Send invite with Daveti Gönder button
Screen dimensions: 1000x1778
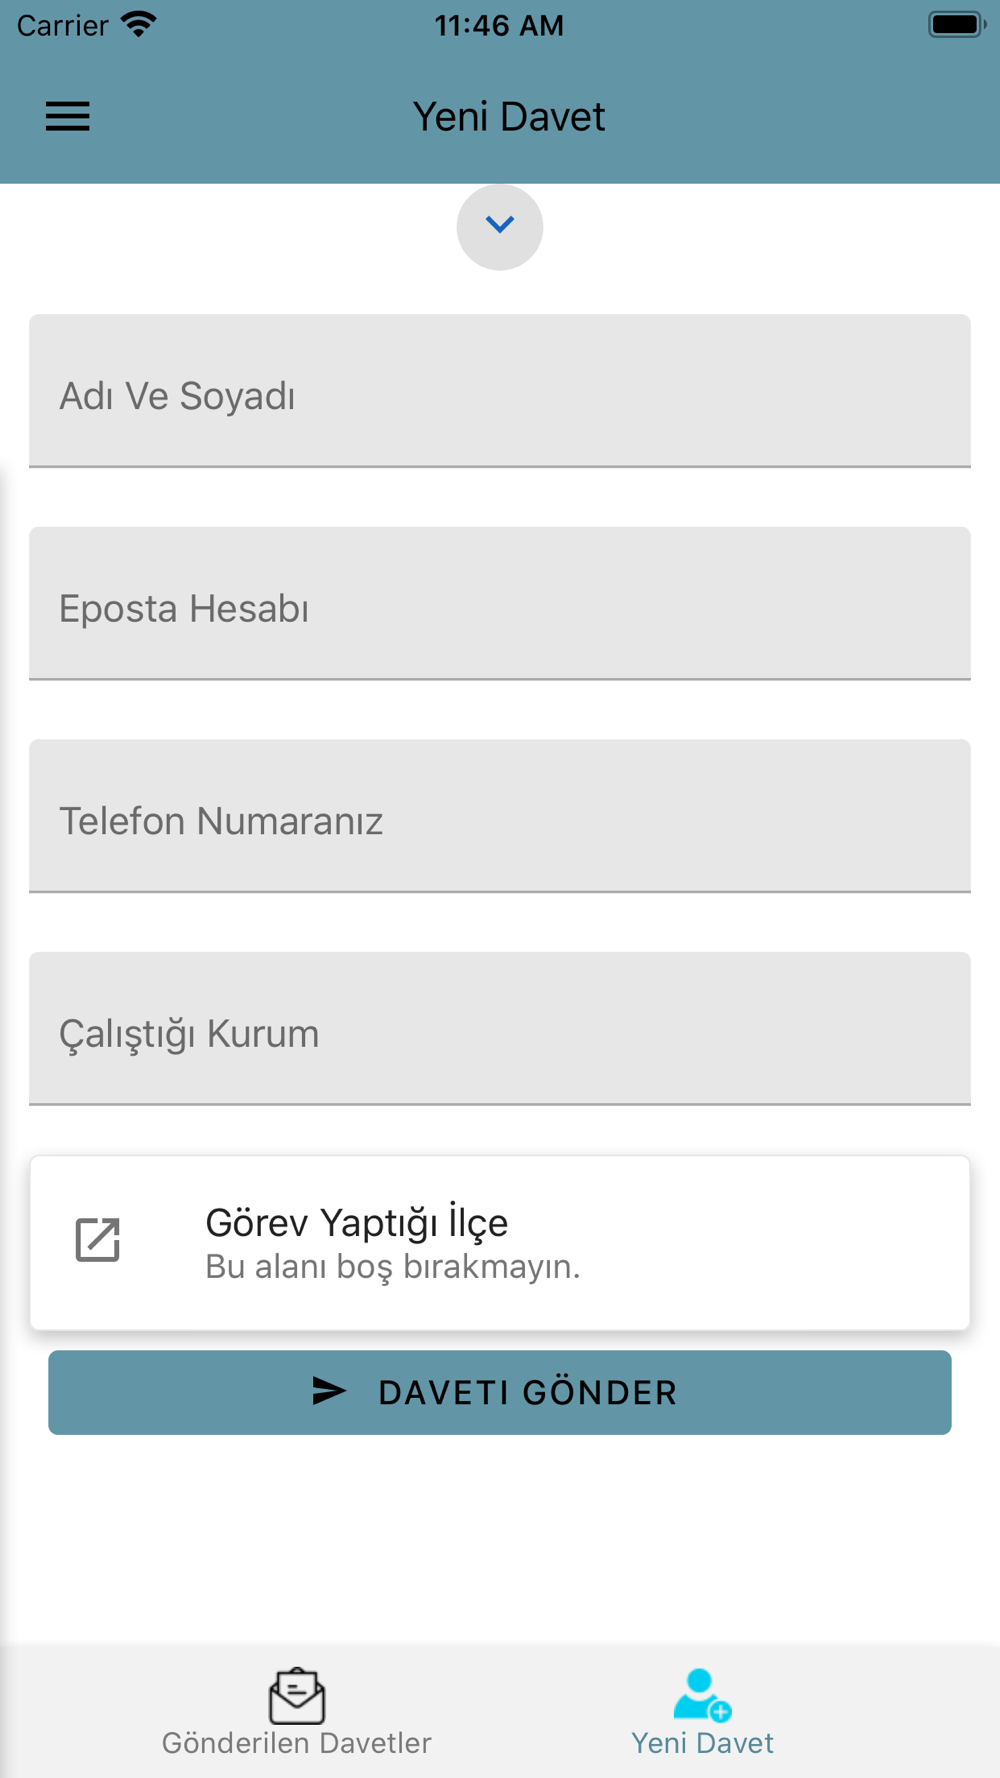point(500,1393)
